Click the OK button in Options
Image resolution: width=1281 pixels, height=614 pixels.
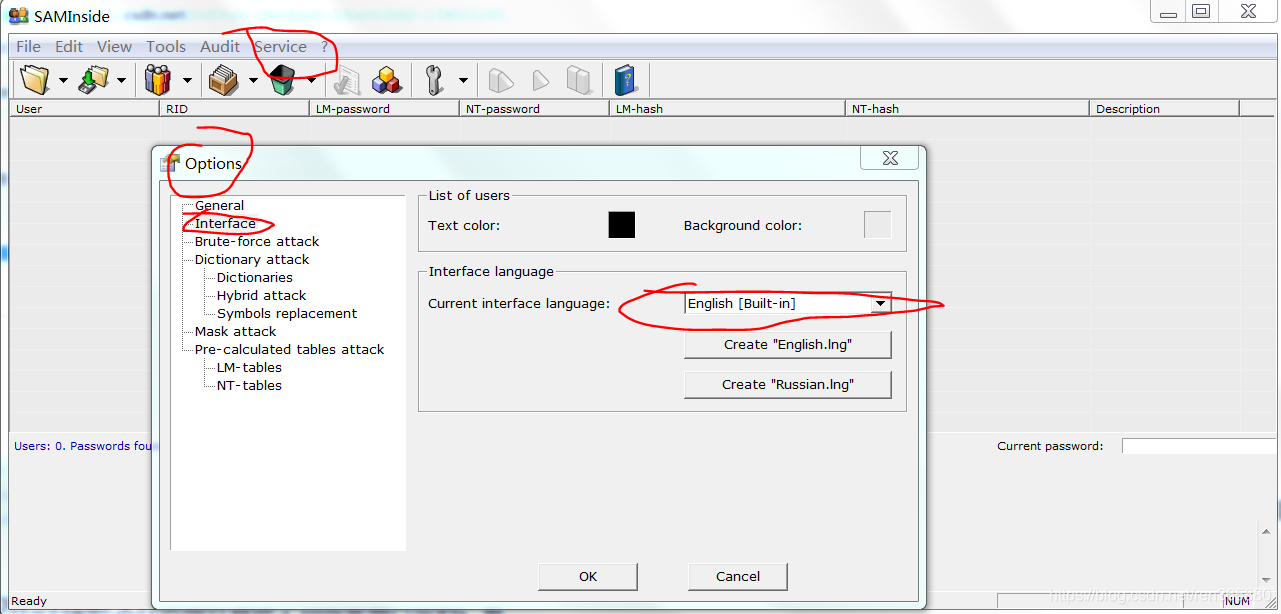click(x=588, y=576)
